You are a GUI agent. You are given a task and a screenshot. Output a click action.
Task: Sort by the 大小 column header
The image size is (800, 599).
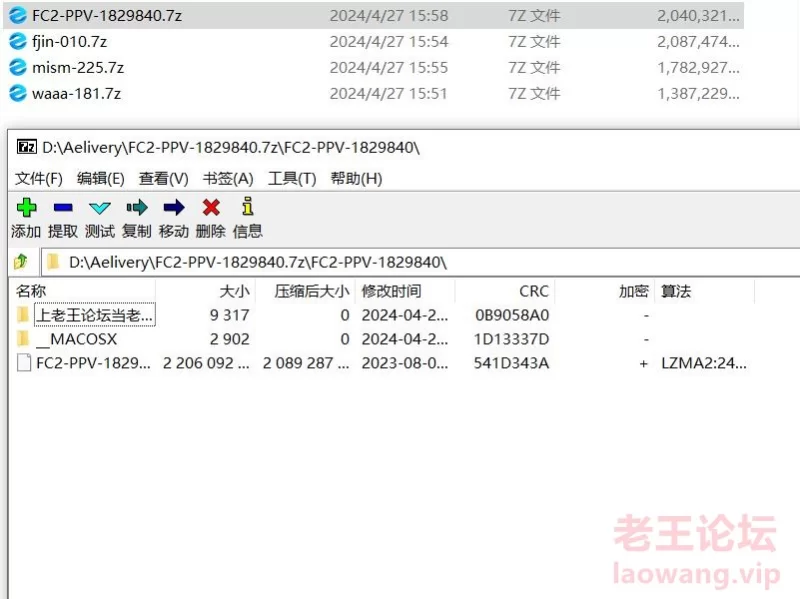(x=234, y=291)
